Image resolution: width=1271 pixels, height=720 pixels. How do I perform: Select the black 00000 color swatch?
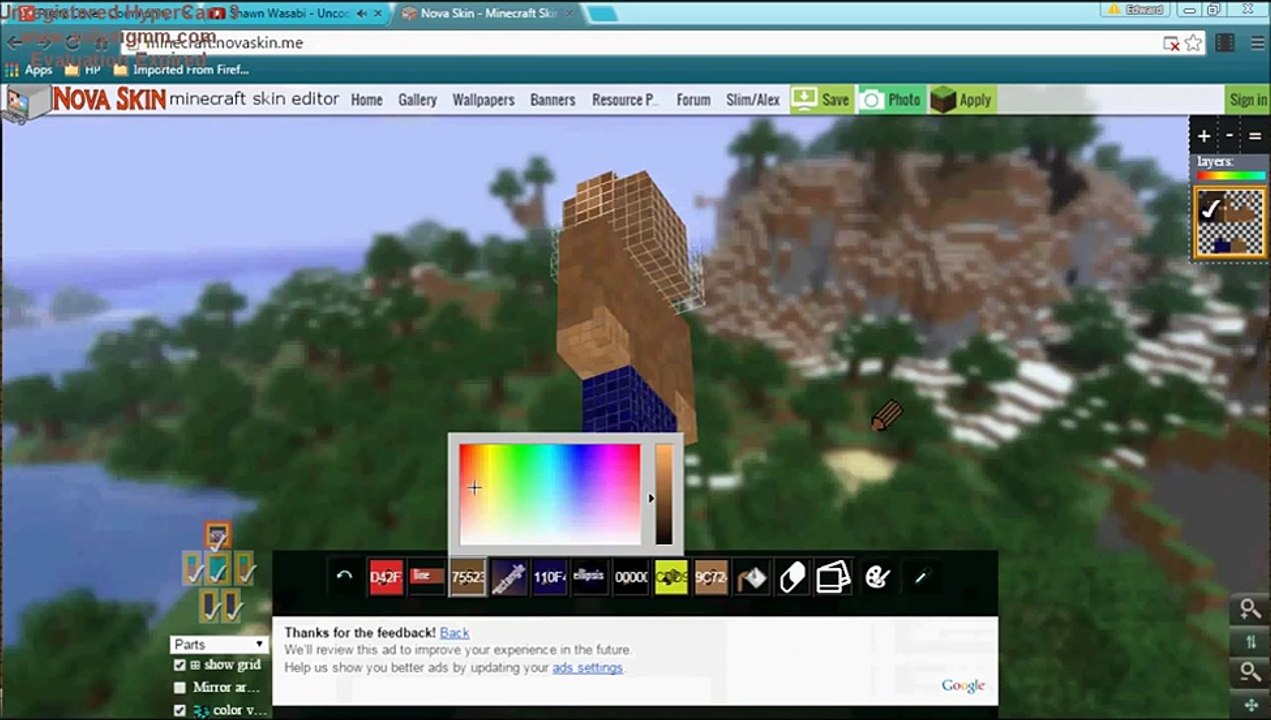[631, 577]
